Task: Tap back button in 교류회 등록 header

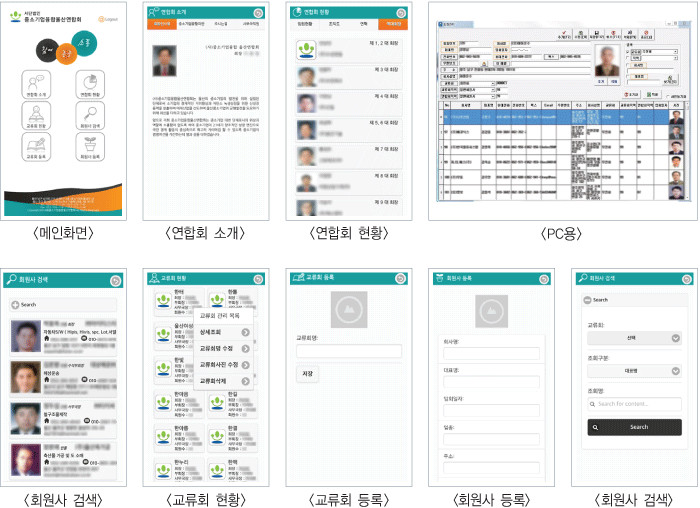Action: point(400,279)
